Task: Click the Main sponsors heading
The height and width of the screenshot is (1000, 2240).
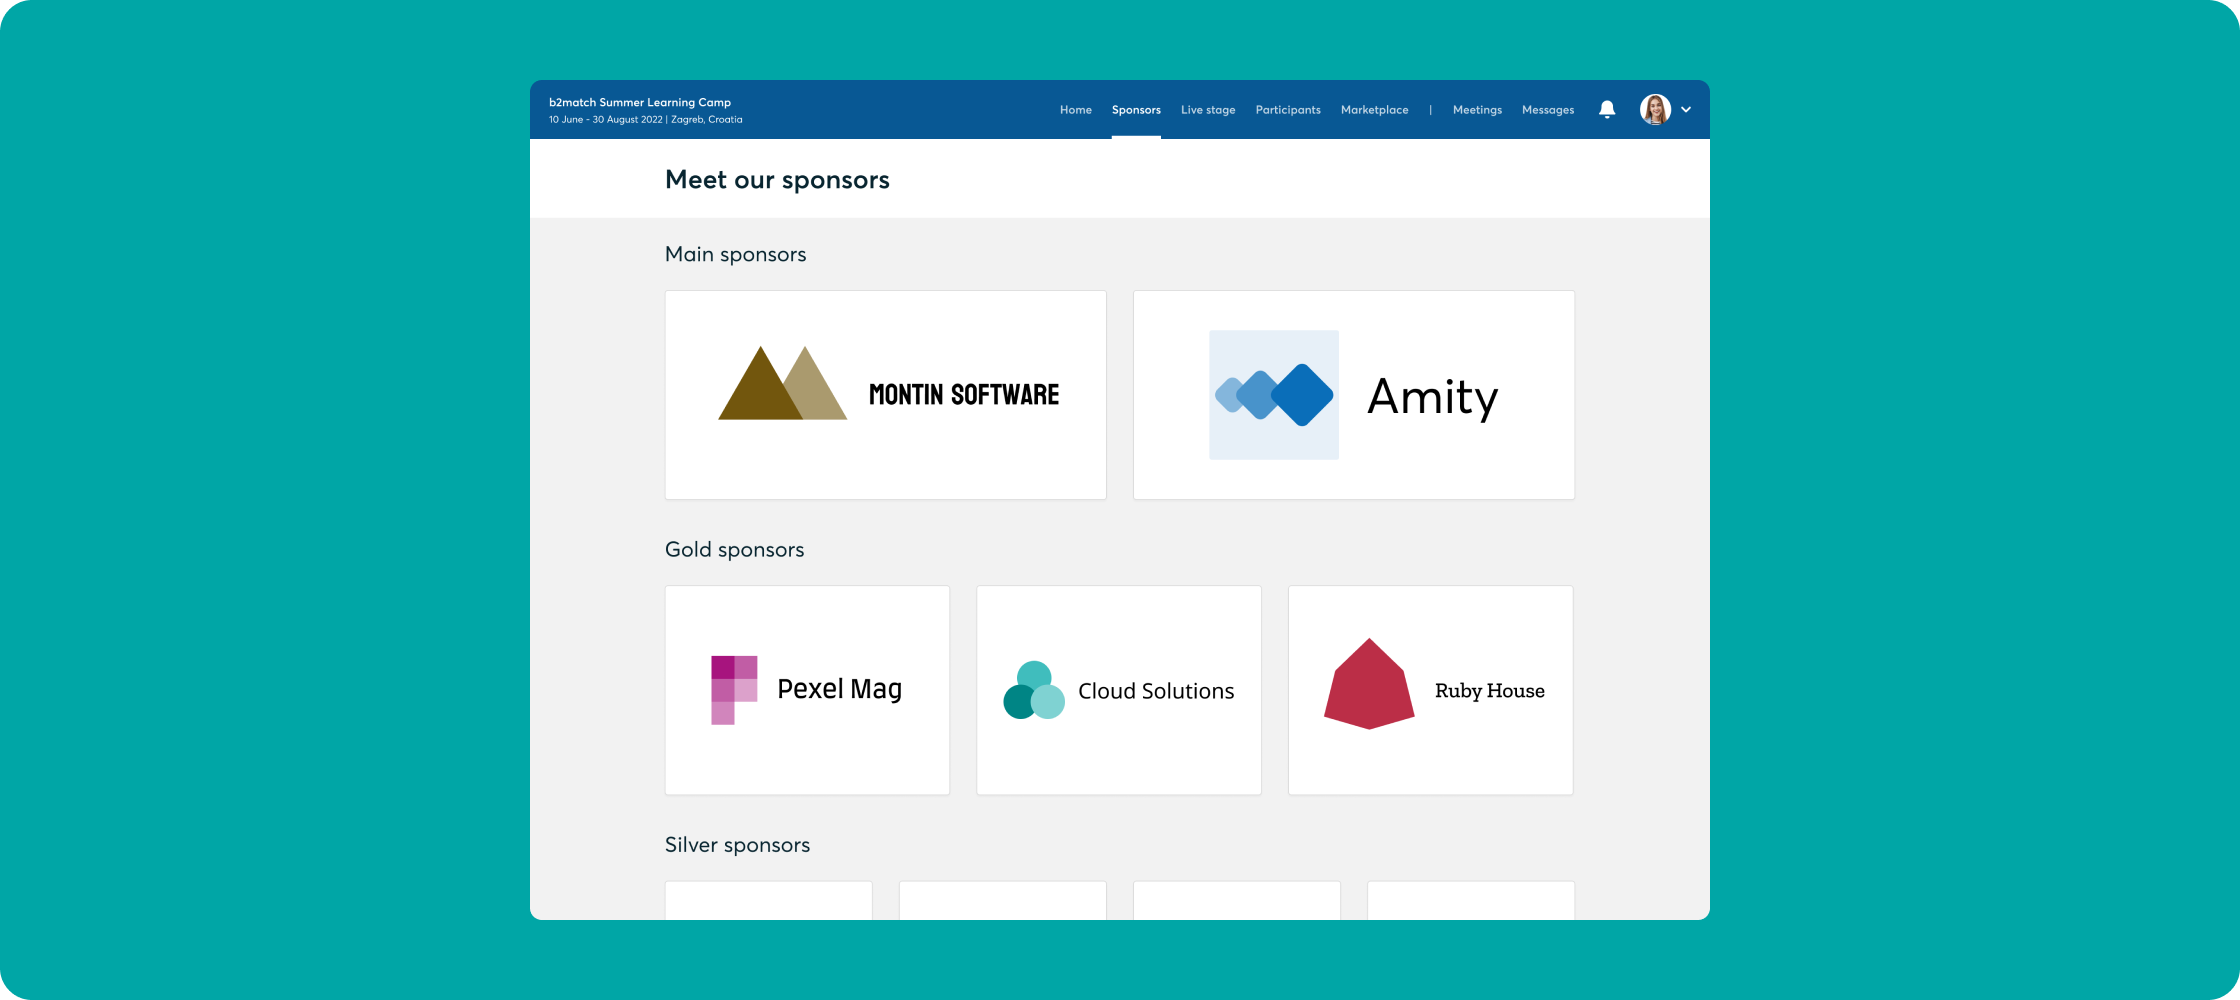Action: 735,254
